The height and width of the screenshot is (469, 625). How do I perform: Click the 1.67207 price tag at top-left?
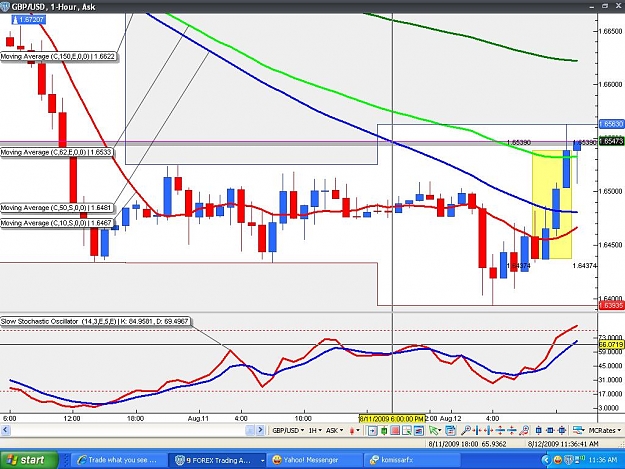pyautogui.click(x=28, y=20)
